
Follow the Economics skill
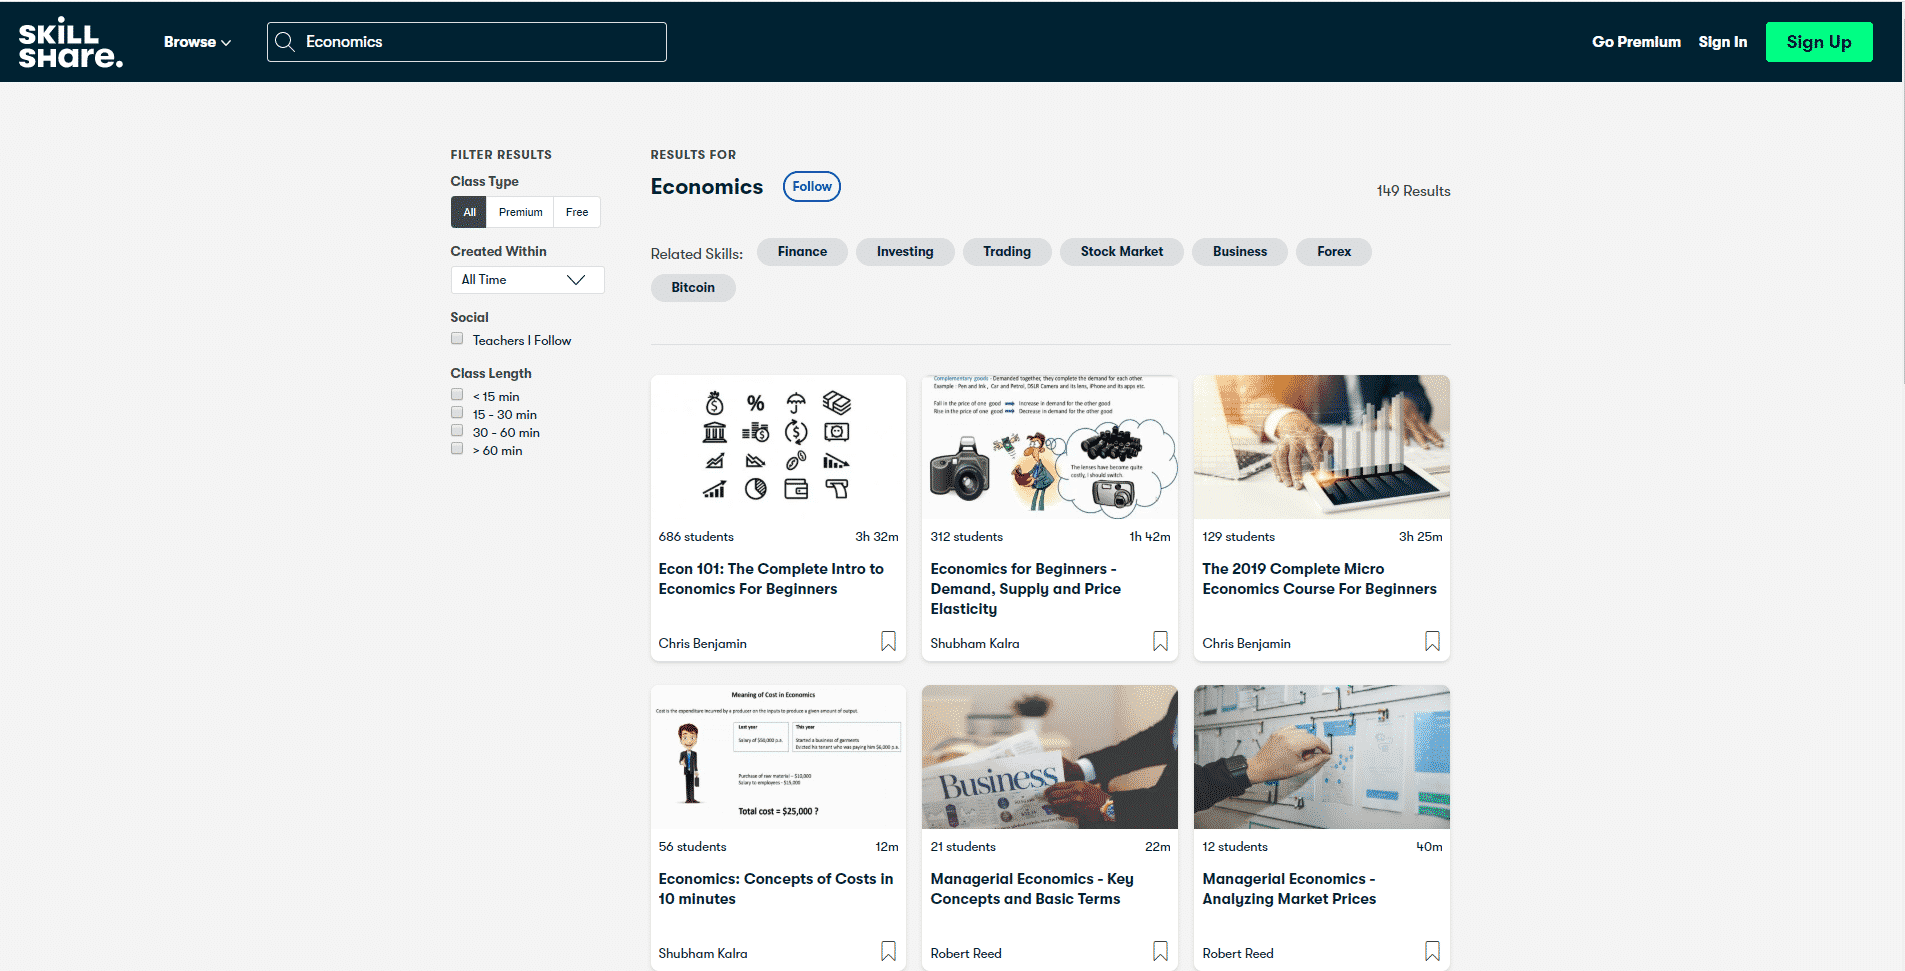click(x=811, y=187)
